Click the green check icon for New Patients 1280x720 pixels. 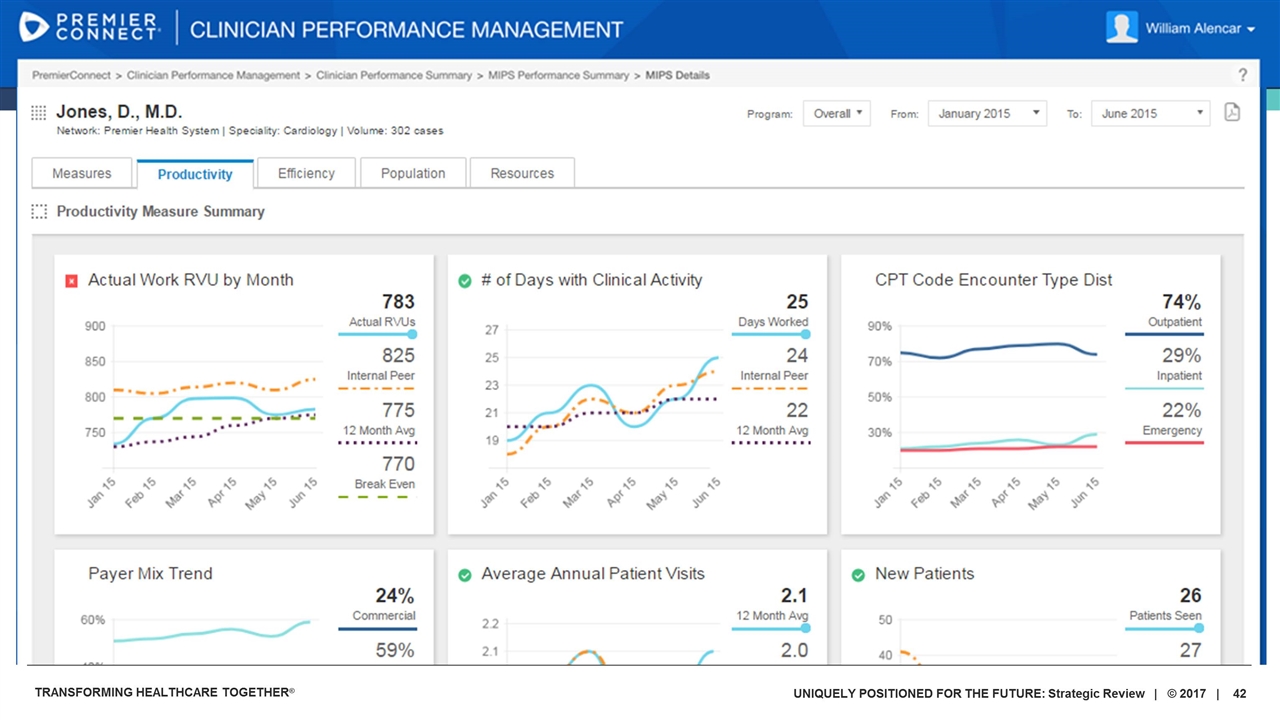pyautogui.click(x=858, y=575)
